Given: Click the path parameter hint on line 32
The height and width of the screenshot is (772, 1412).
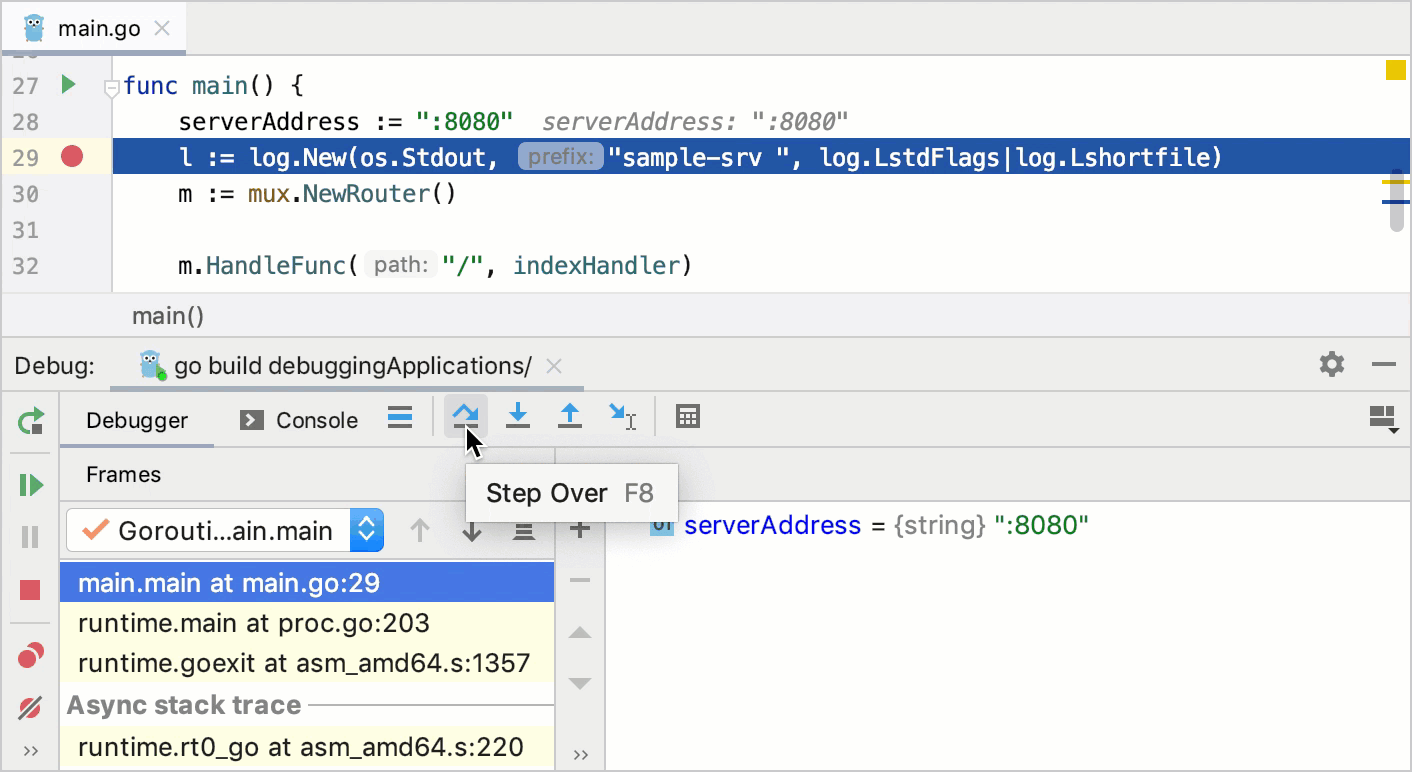Looking at the screenshot, I should [401, 266].
